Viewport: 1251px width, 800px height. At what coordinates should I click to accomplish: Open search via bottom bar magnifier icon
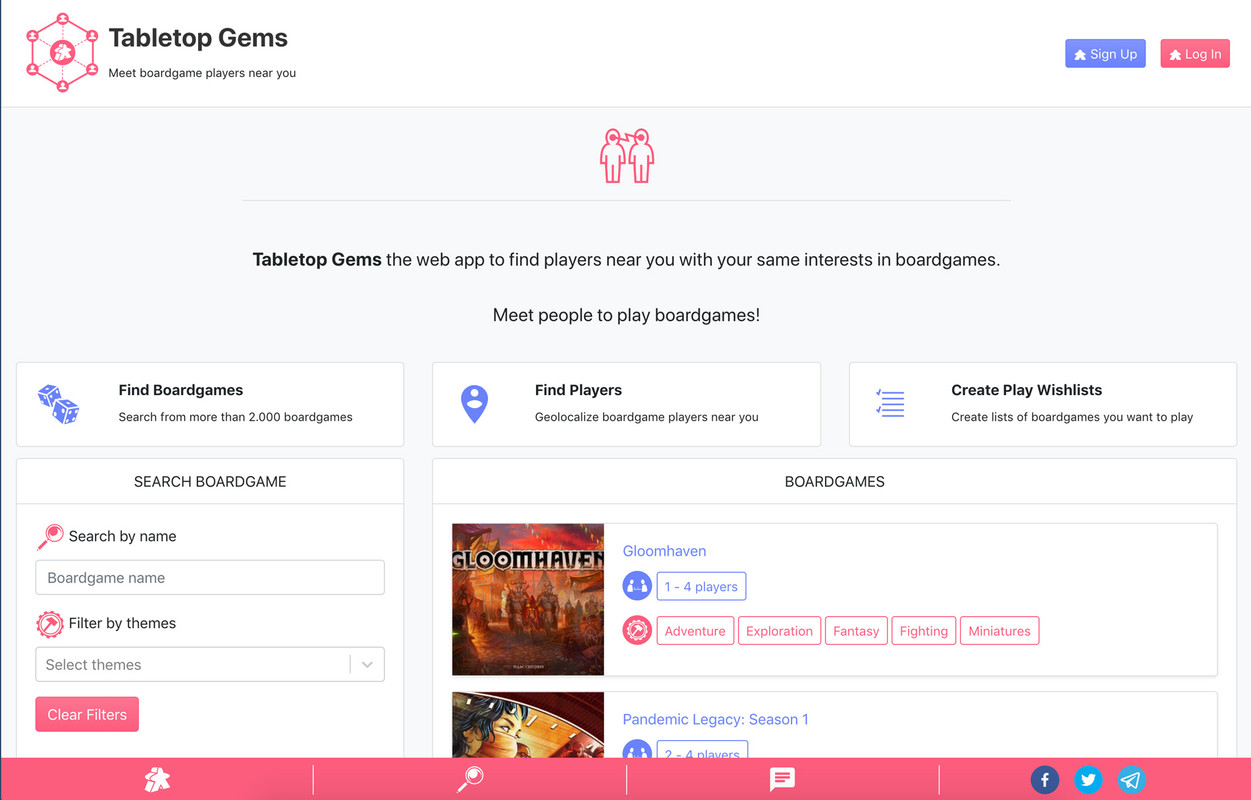(470, 779)
